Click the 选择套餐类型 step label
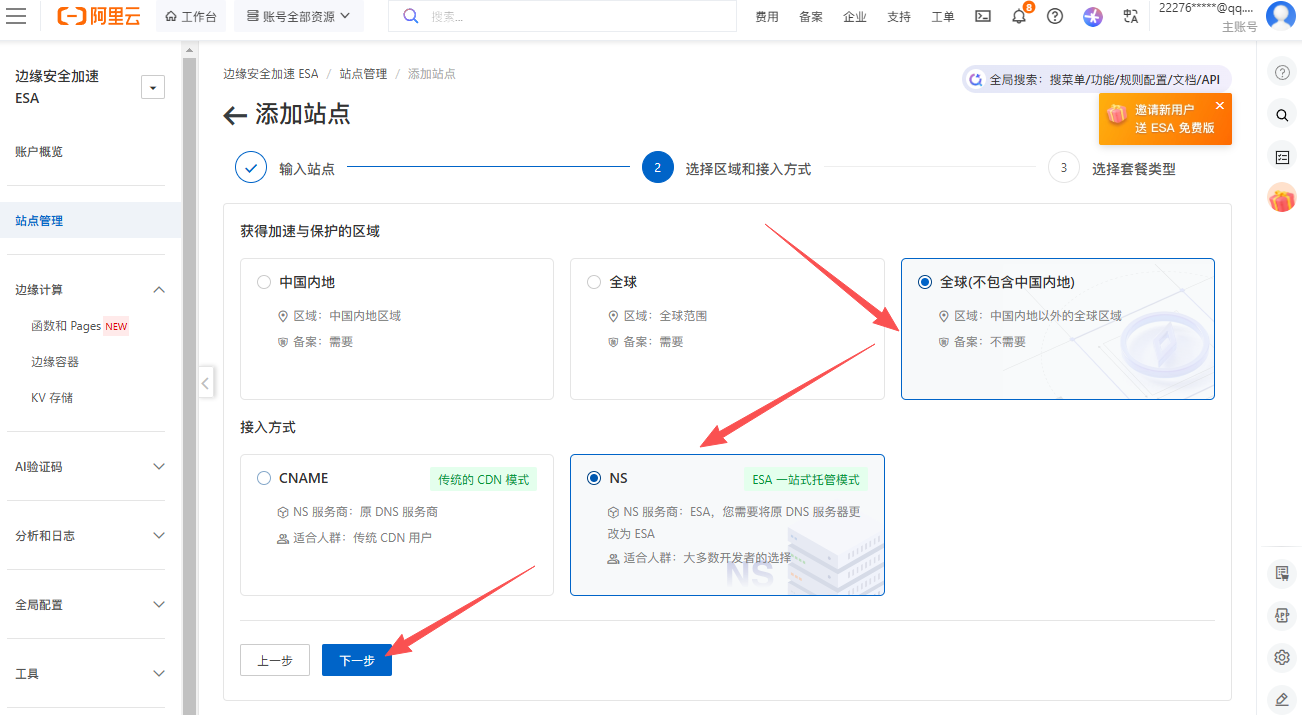Viewport: 1302px width, 715px height. [1134, 169]
